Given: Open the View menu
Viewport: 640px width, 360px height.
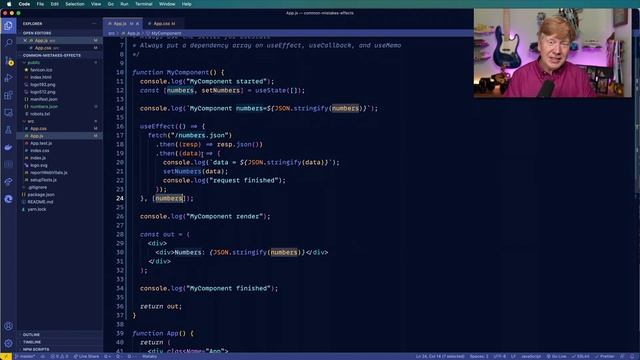Looking at the screenshot, I should [x=96, y=4].
